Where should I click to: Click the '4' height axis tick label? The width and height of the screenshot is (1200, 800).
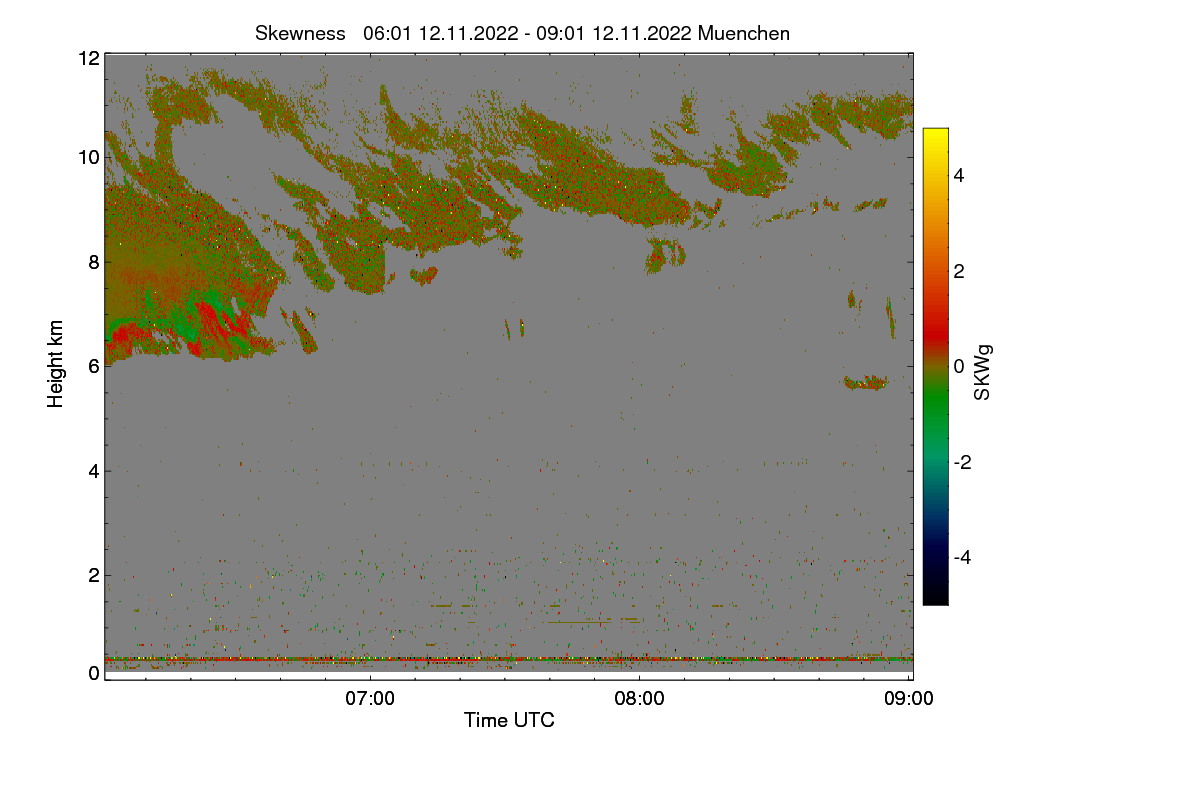click(x=94, y=470)
